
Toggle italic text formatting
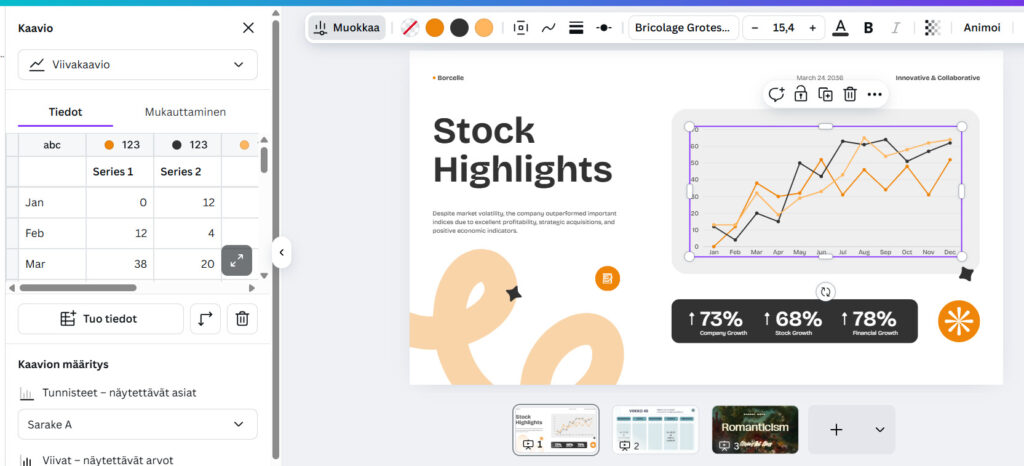point(895,28)
